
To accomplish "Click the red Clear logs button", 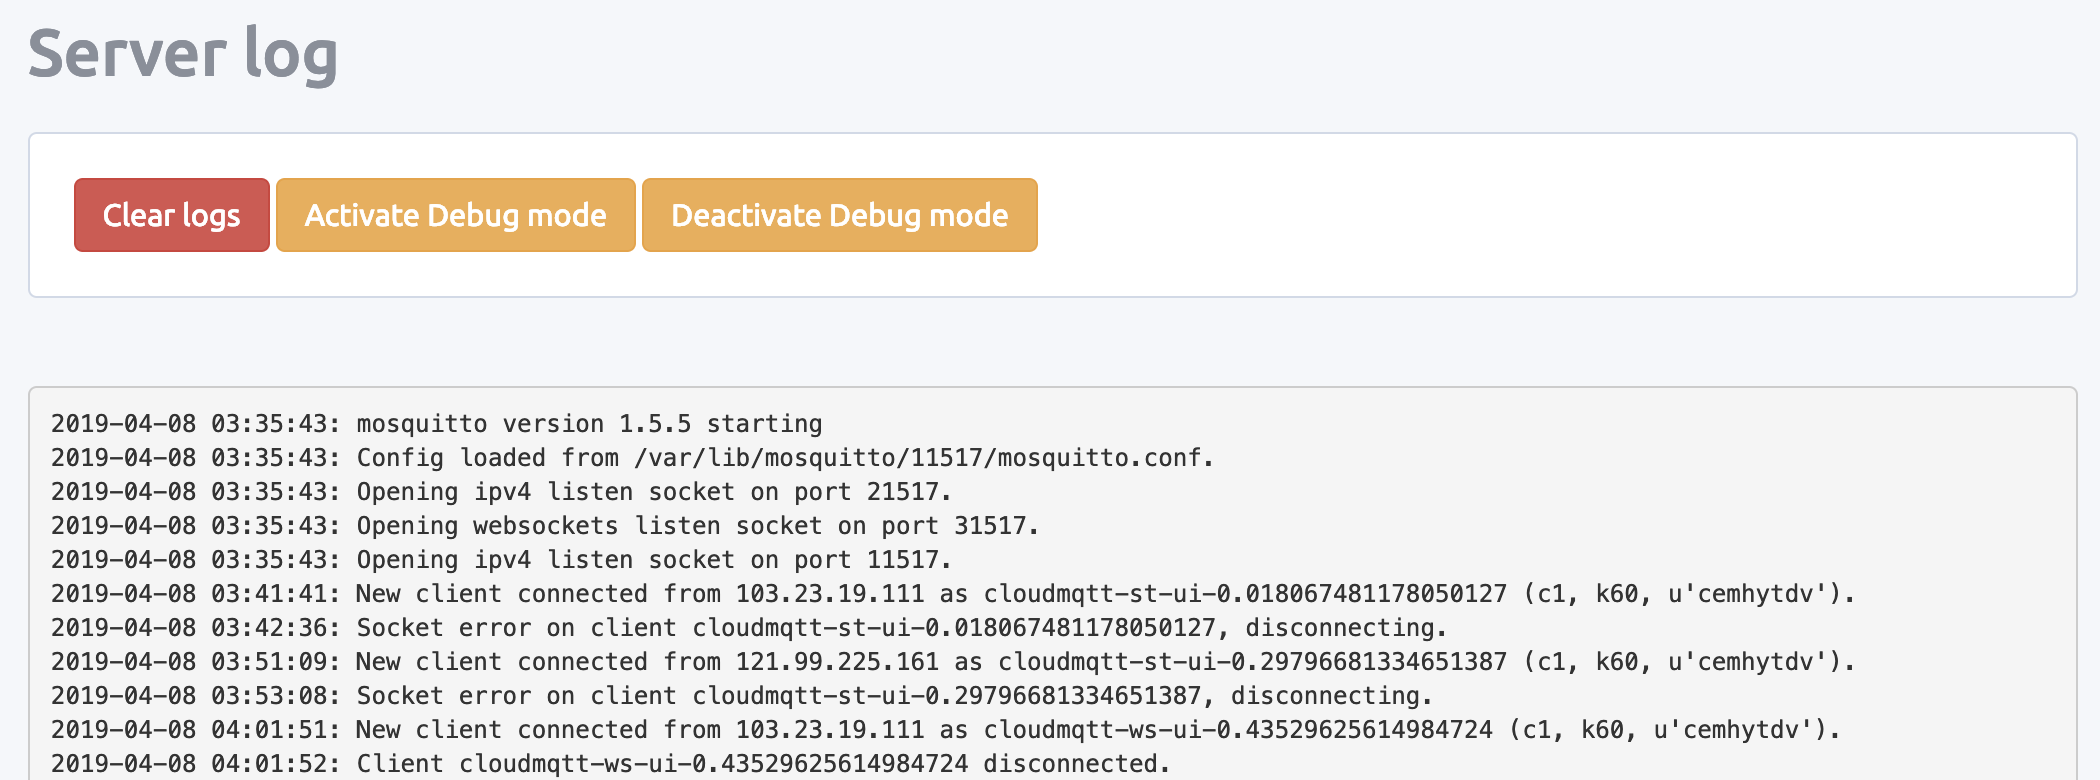I will [172, 215].
